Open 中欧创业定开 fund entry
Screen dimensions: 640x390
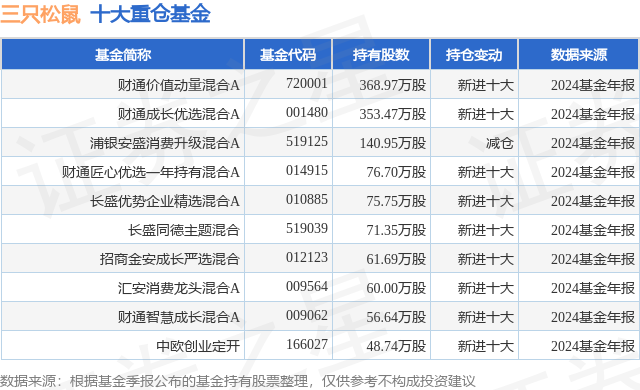(x=198, y=346)
